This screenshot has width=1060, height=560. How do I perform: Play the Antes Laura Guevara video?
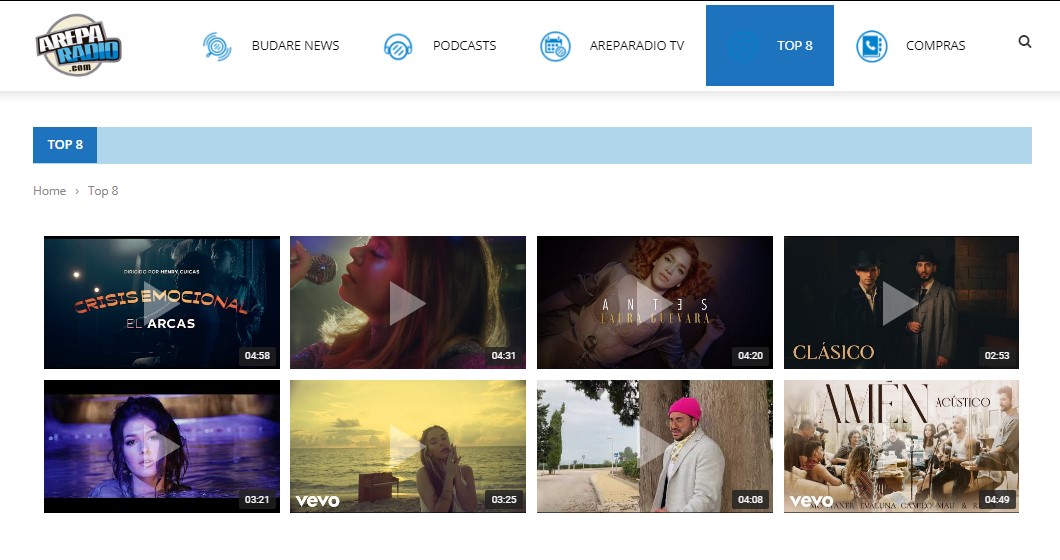pos(654,302)
